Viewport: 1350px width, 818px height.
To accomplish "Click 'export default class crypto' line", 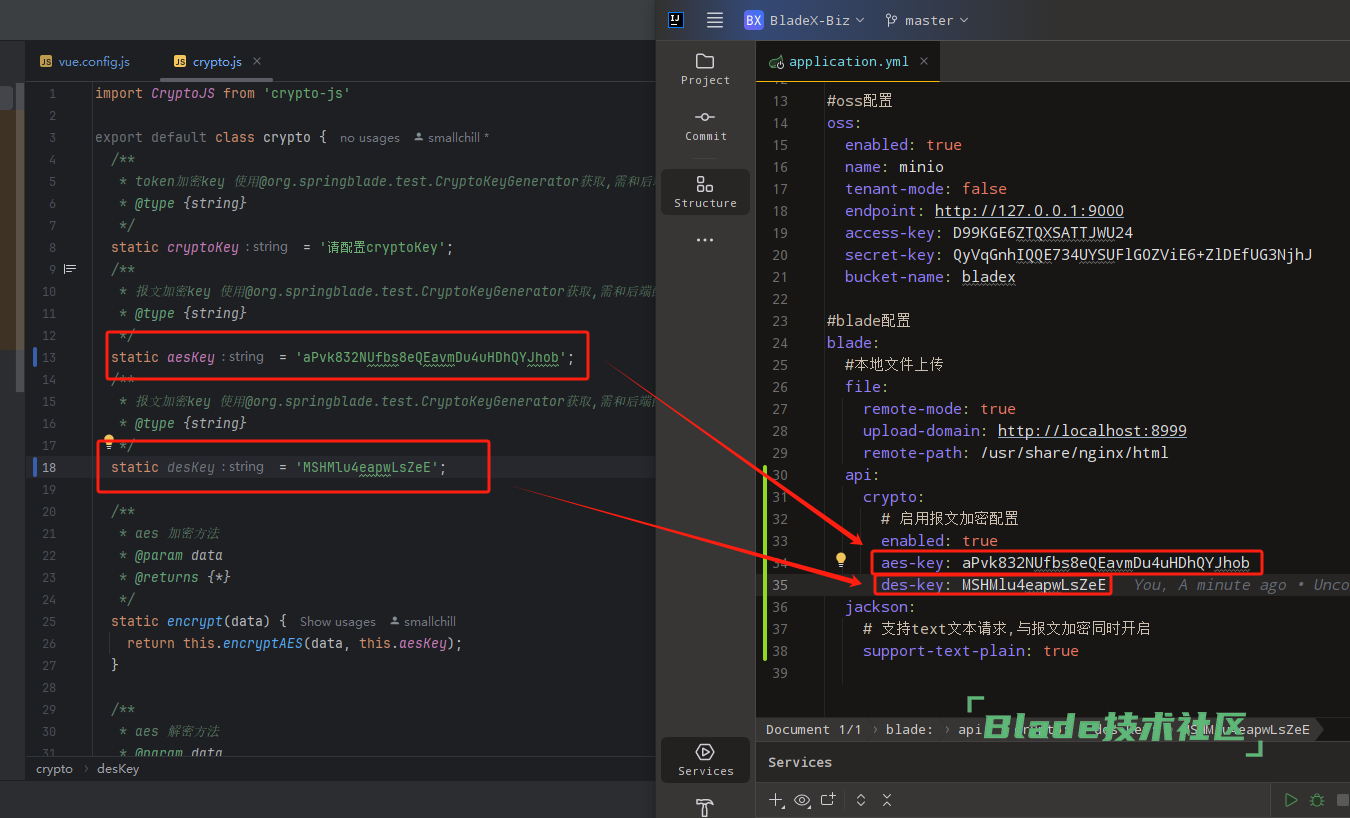I will pos(211,137).
